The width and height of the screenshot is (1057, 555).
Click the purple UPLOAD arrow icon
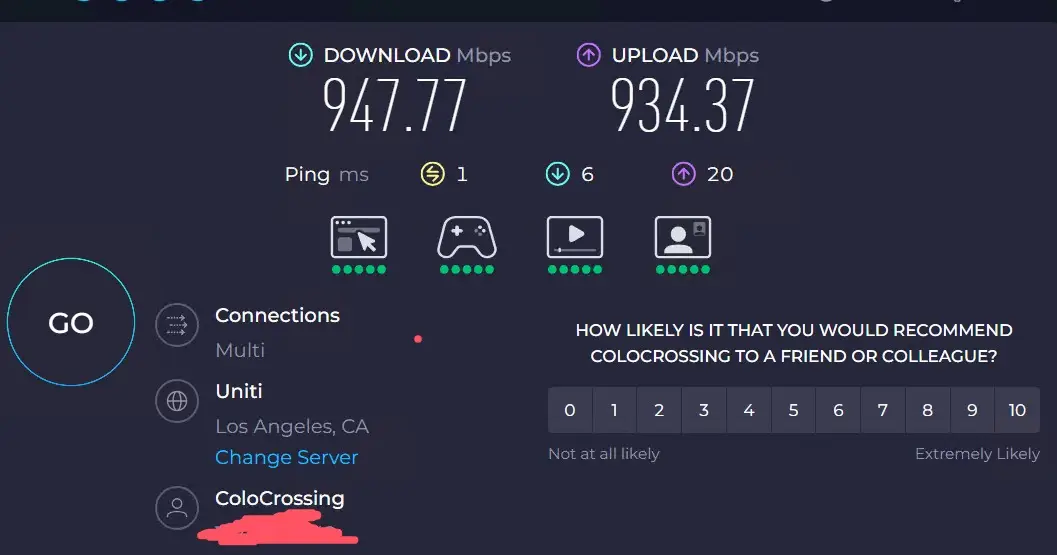click(589, 56)
